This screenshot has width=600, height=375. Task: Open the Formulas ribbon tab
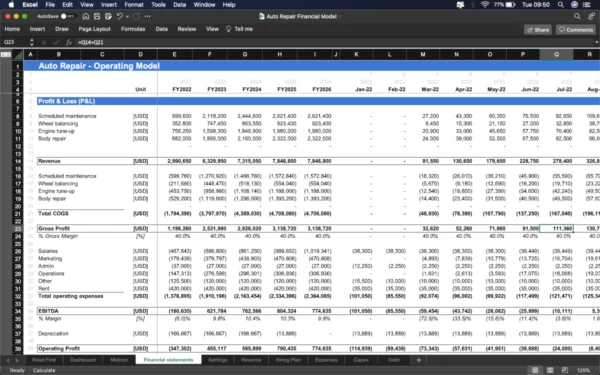point(133,29)
